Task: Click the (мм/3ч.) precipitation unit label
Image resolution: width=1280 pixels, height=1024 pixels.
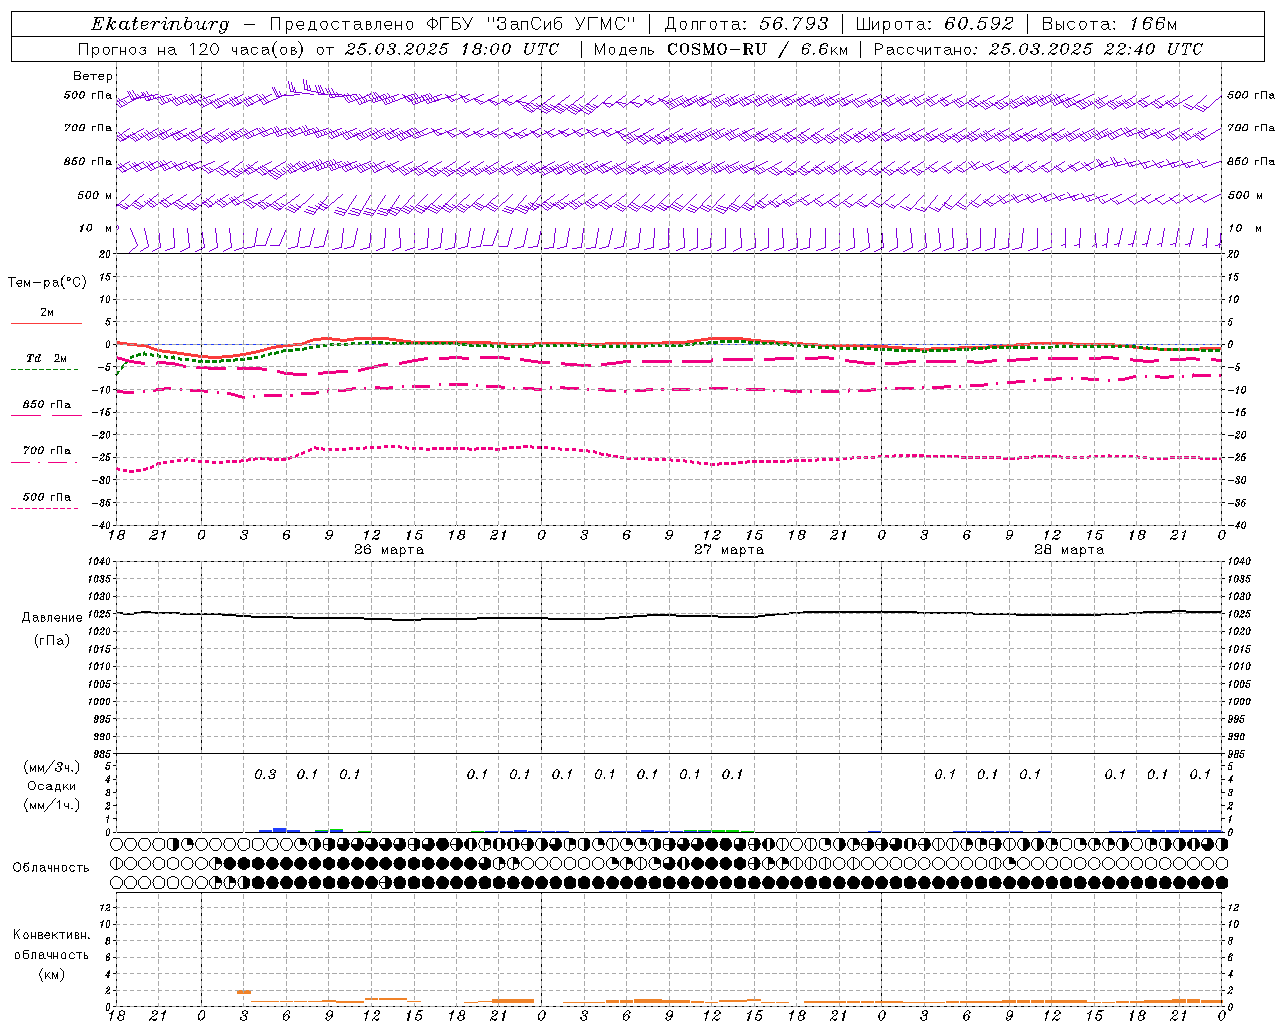Action: pos(51,767)
